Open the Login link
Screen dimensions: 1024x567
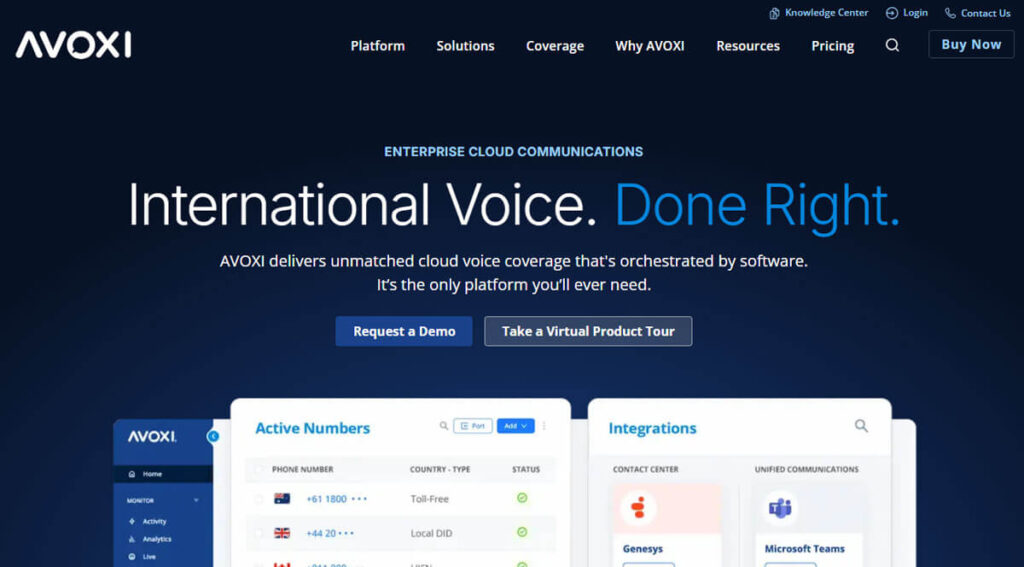pyautogui.click(x=915, y=13)
